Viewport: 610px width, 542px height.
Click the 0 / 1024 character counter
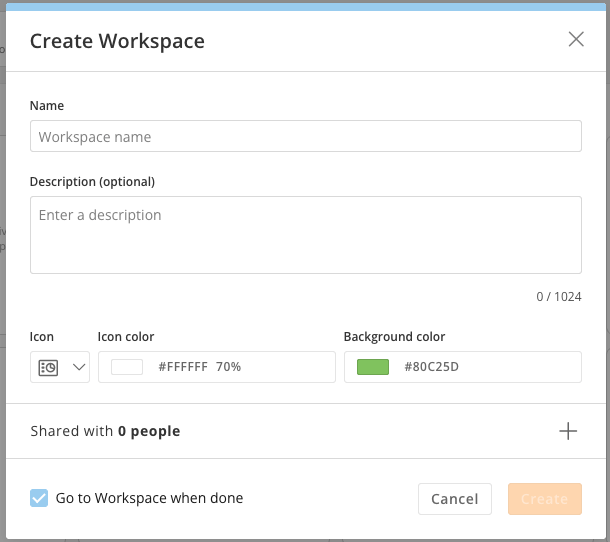559,297
